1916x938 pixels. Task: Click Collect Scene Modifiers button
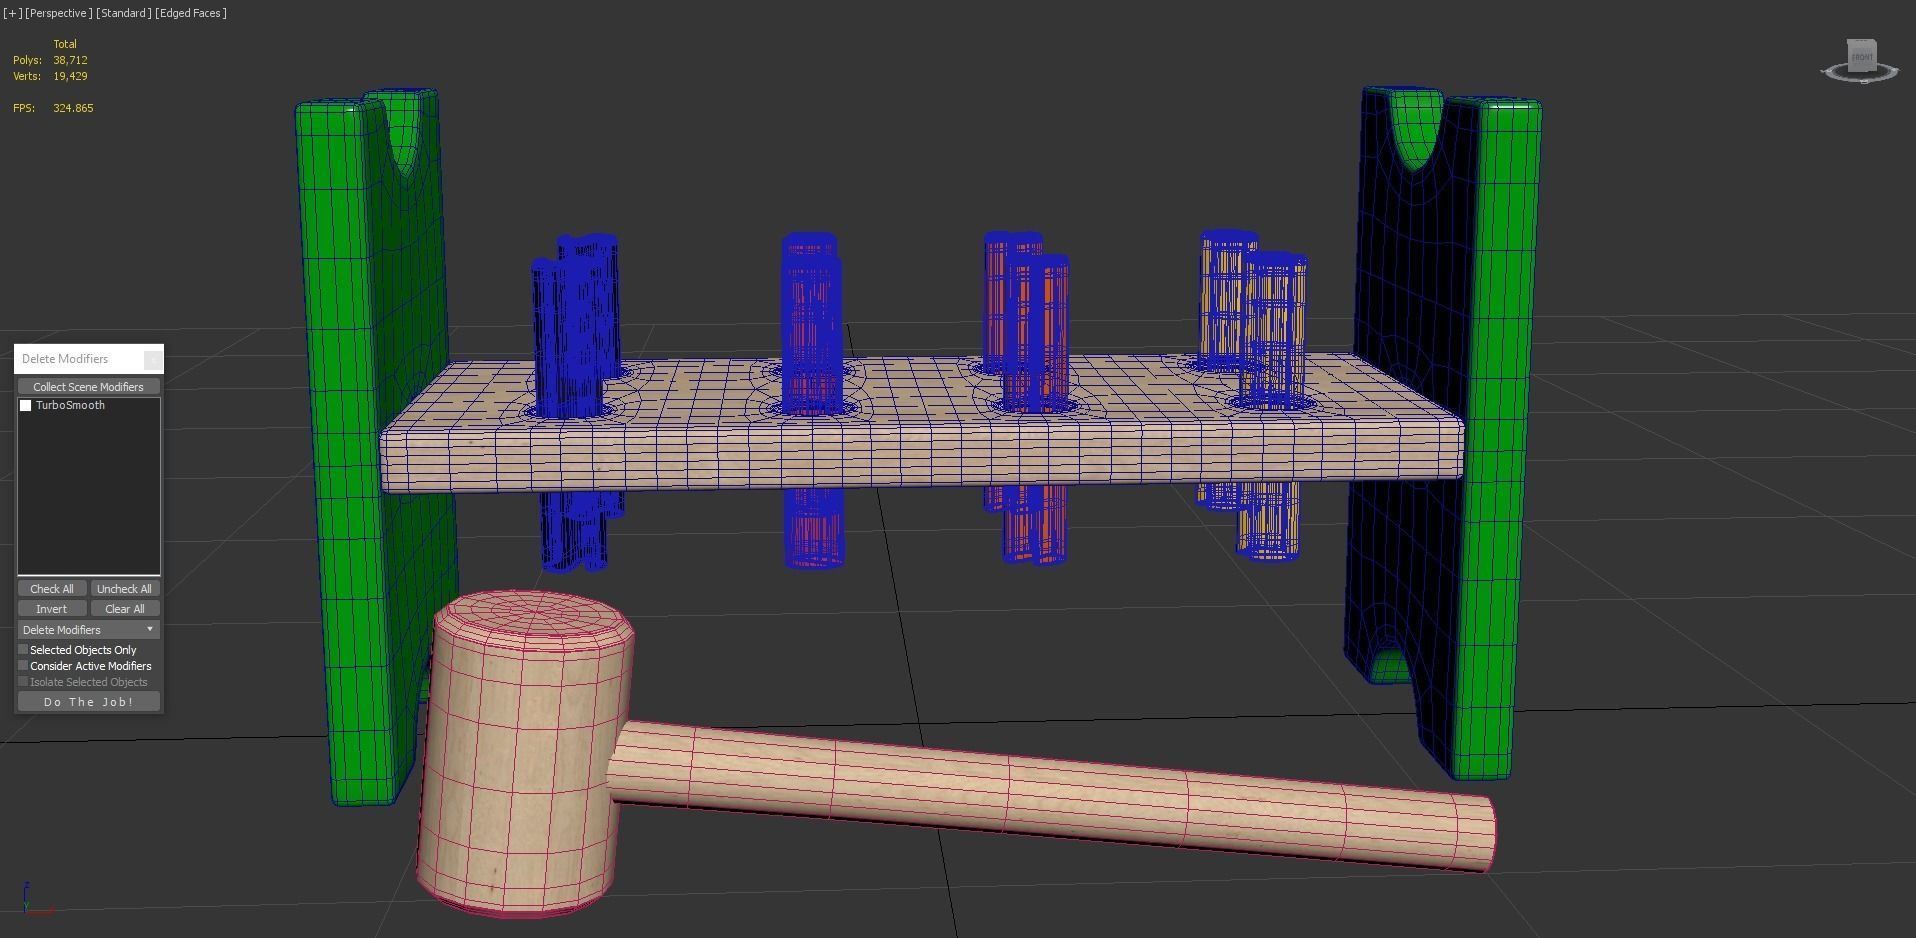(88, 387)
